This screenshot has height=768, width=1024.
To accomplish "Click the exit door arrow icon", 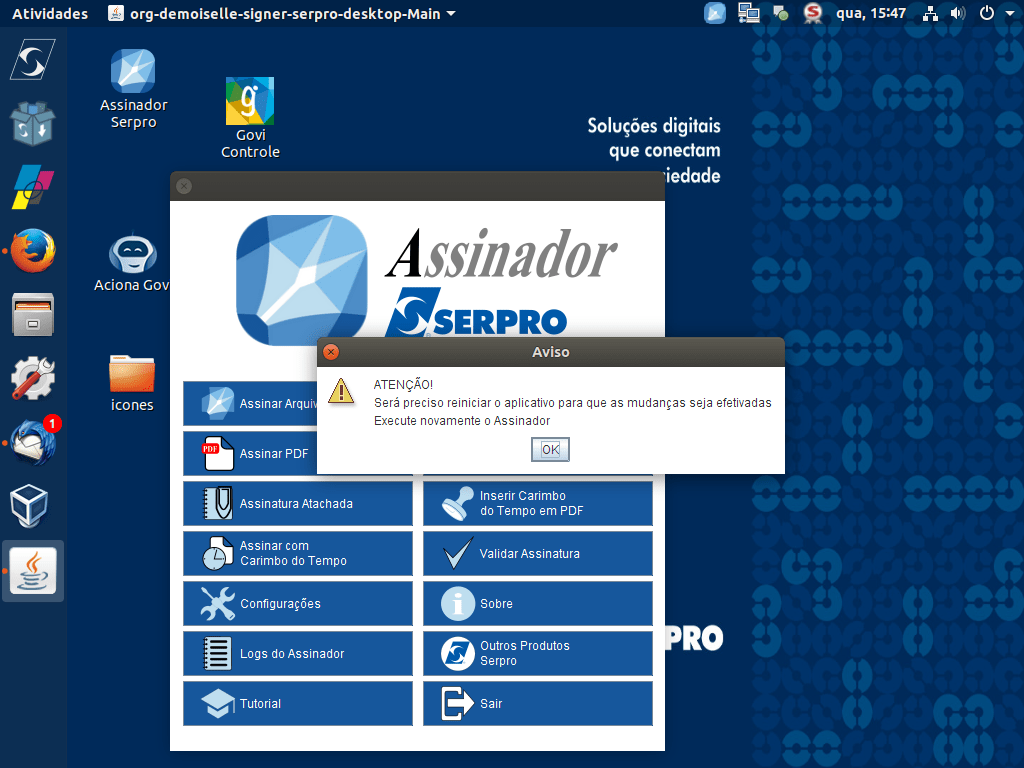I will (457, 703).
